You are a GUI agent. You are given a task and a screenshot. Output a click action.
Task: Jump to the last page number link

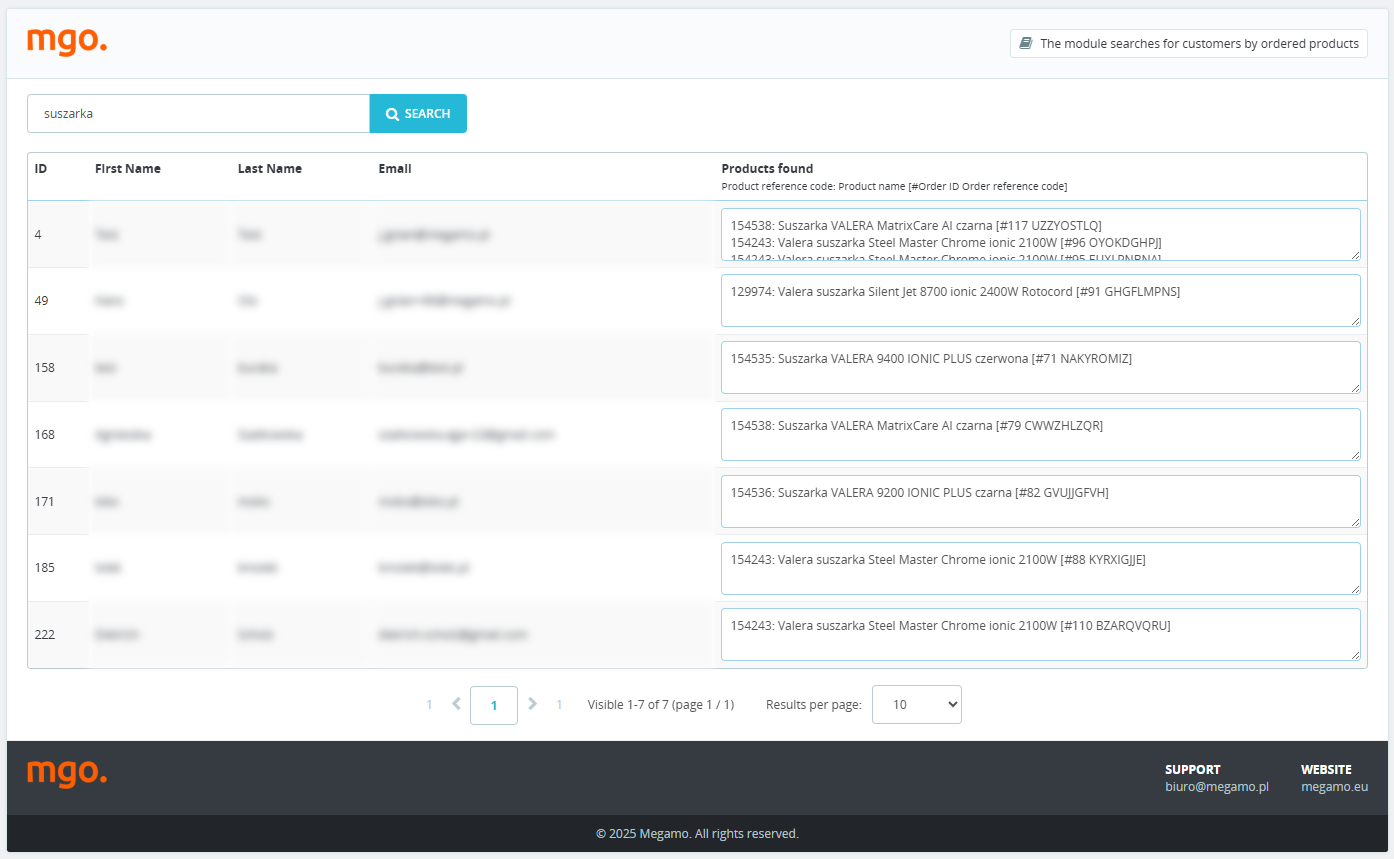[559, 705]
